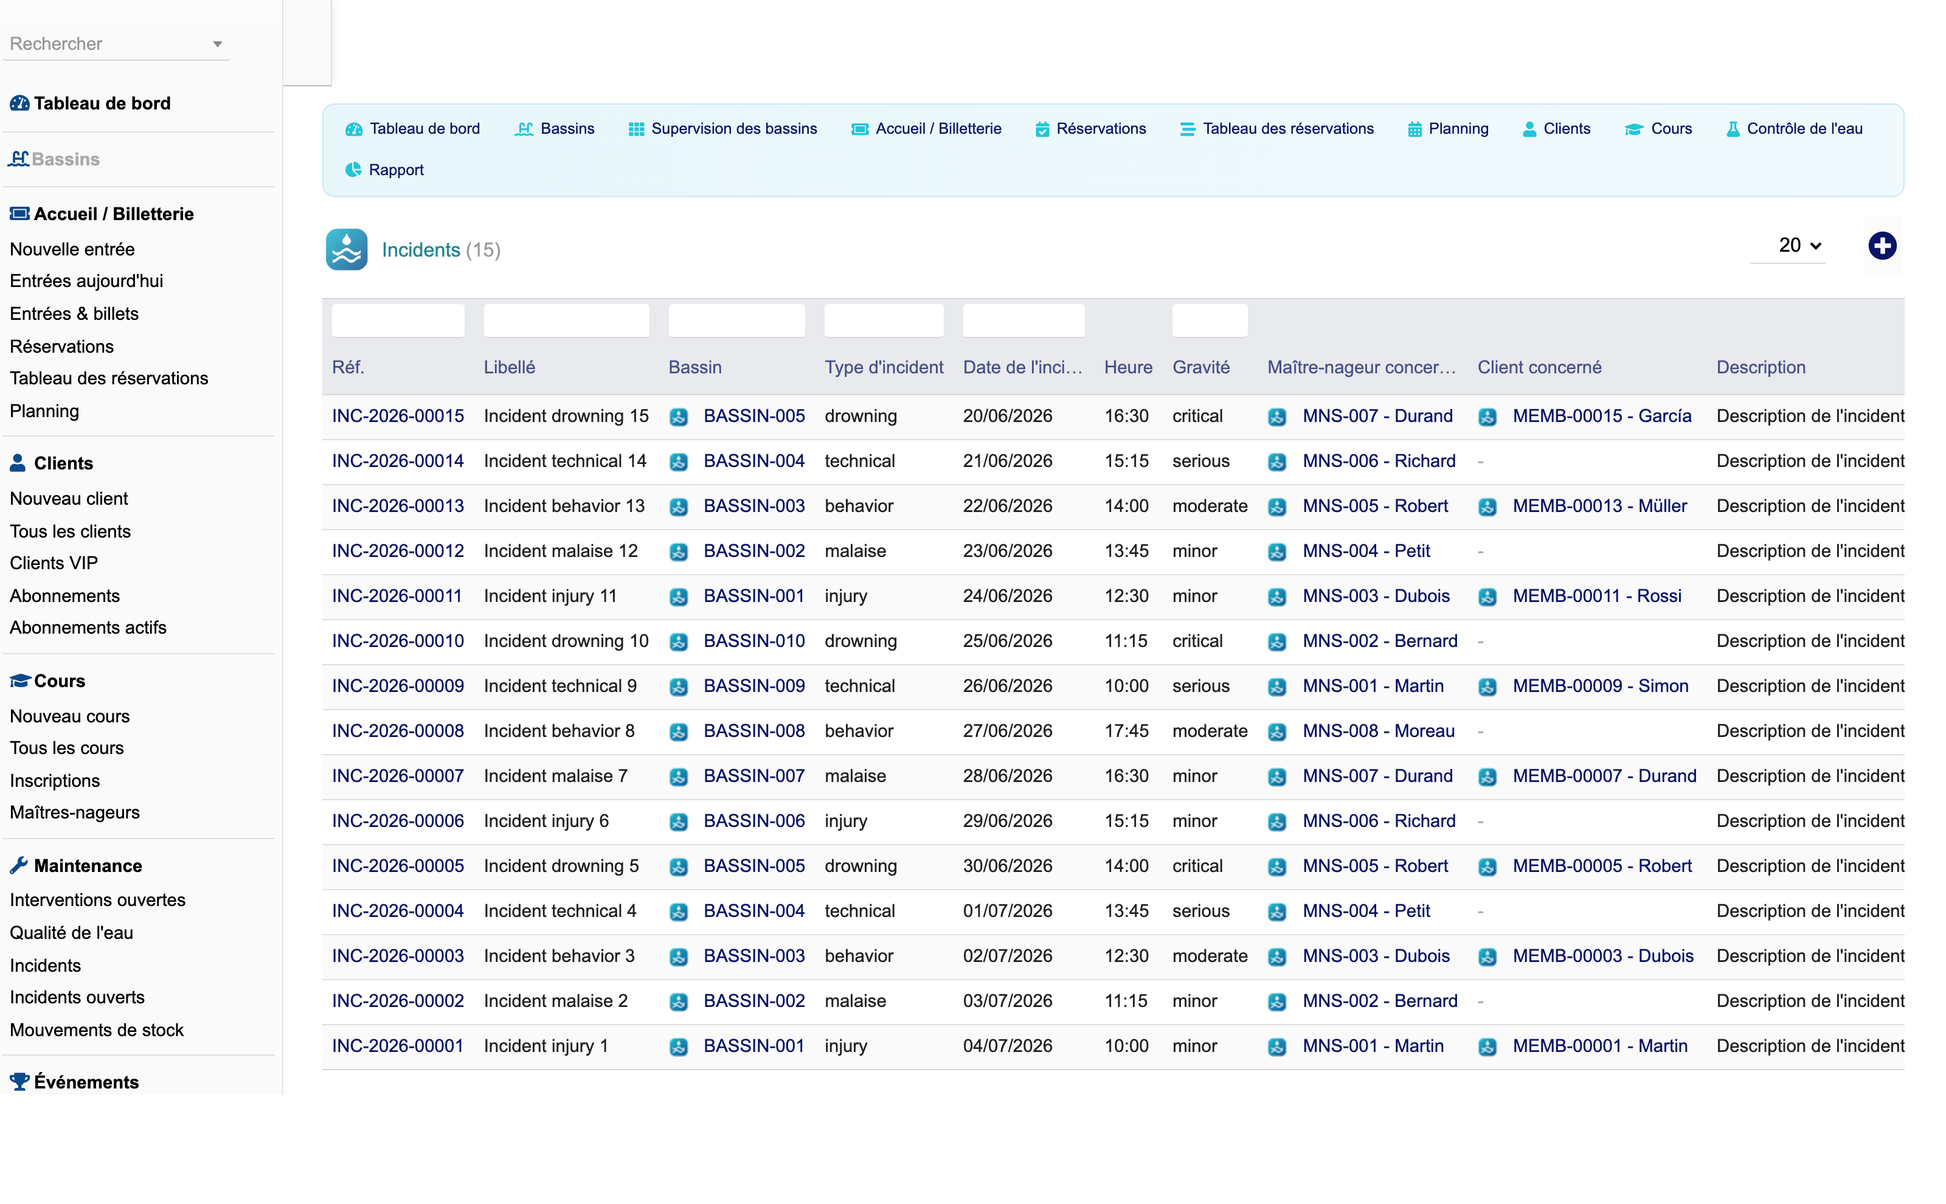Open incident INC-2026-00015
Viewport: 1946px width, 1204px height.
coord(398,416)
